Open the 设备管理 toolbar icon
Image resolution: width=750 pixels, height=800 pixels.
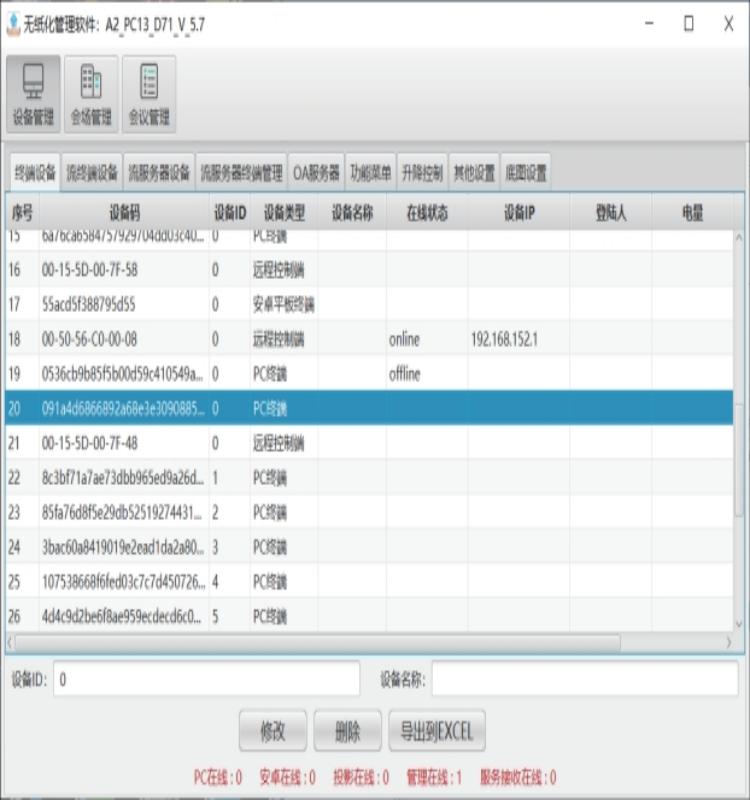(x=34, y=94)
